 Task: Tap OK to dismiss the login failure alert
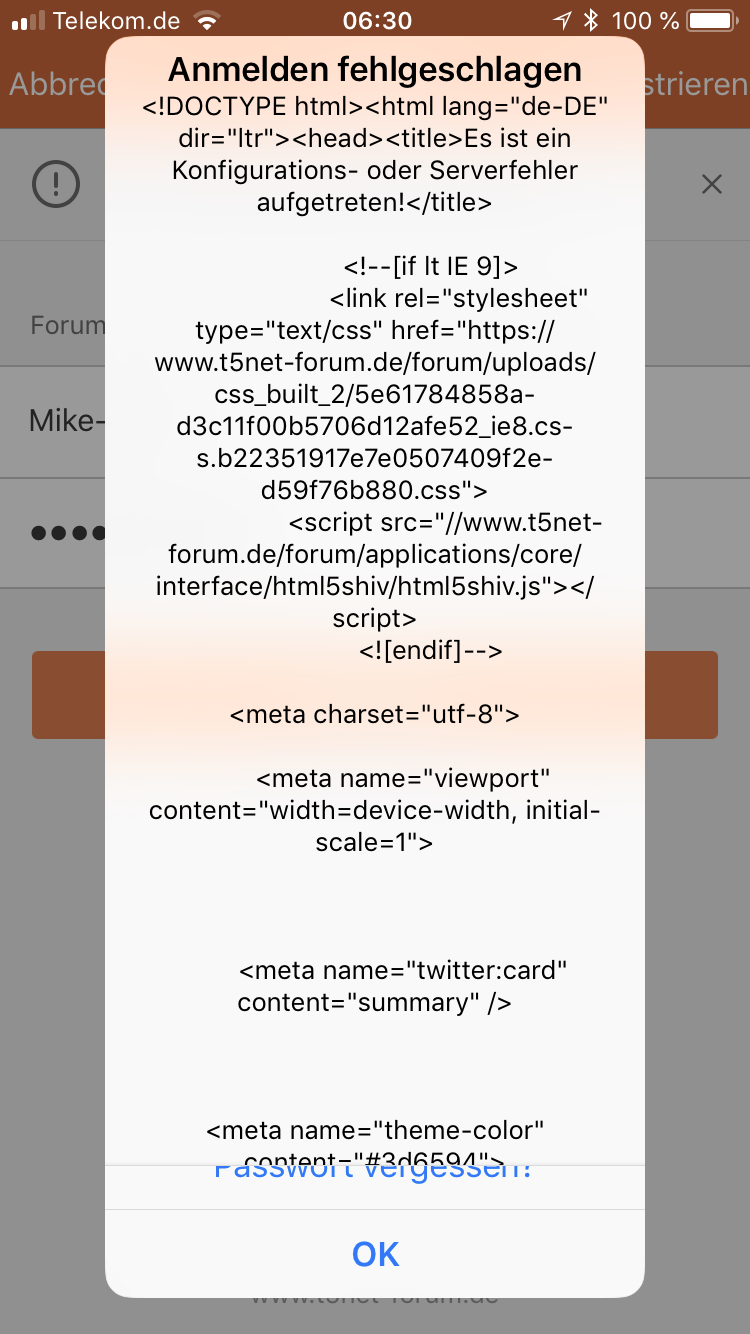pyautogui.click(x=375, y=1254)
